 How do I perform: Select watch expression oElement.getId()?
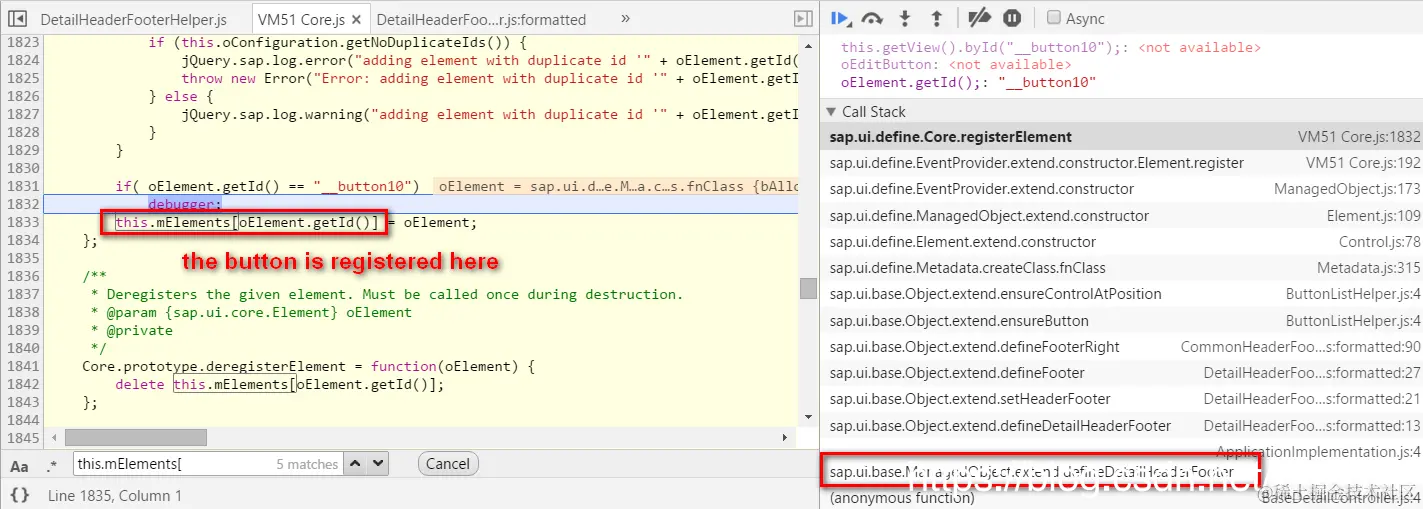pyautogui.click(x=969, y=82)
